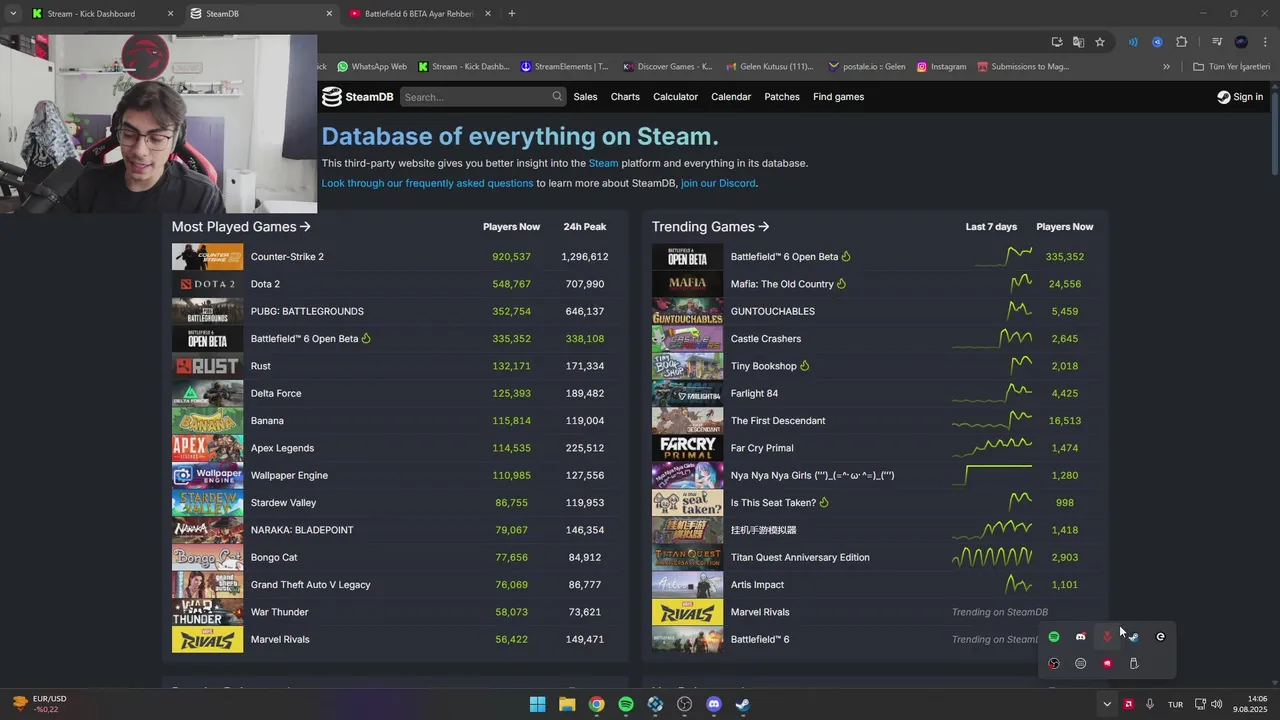Image resolution: width=1280 pixels, height=720 pixels.
Task: Click the Steam icon in tray overflow
Action: pyautogui.click(x=1134, y=637)
